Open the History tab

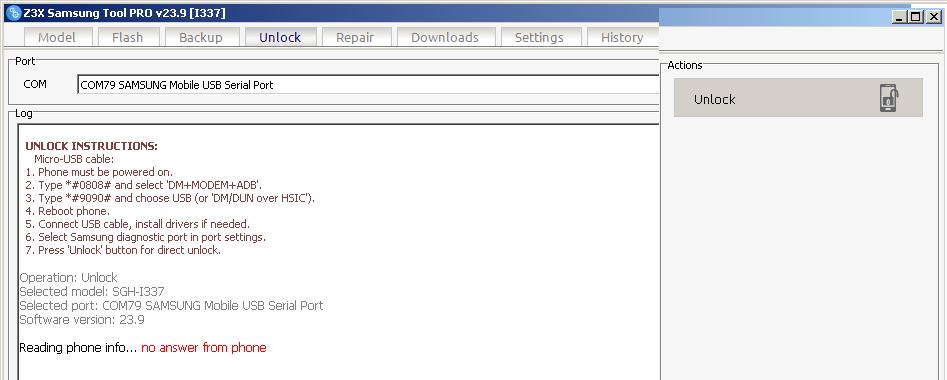622,37
